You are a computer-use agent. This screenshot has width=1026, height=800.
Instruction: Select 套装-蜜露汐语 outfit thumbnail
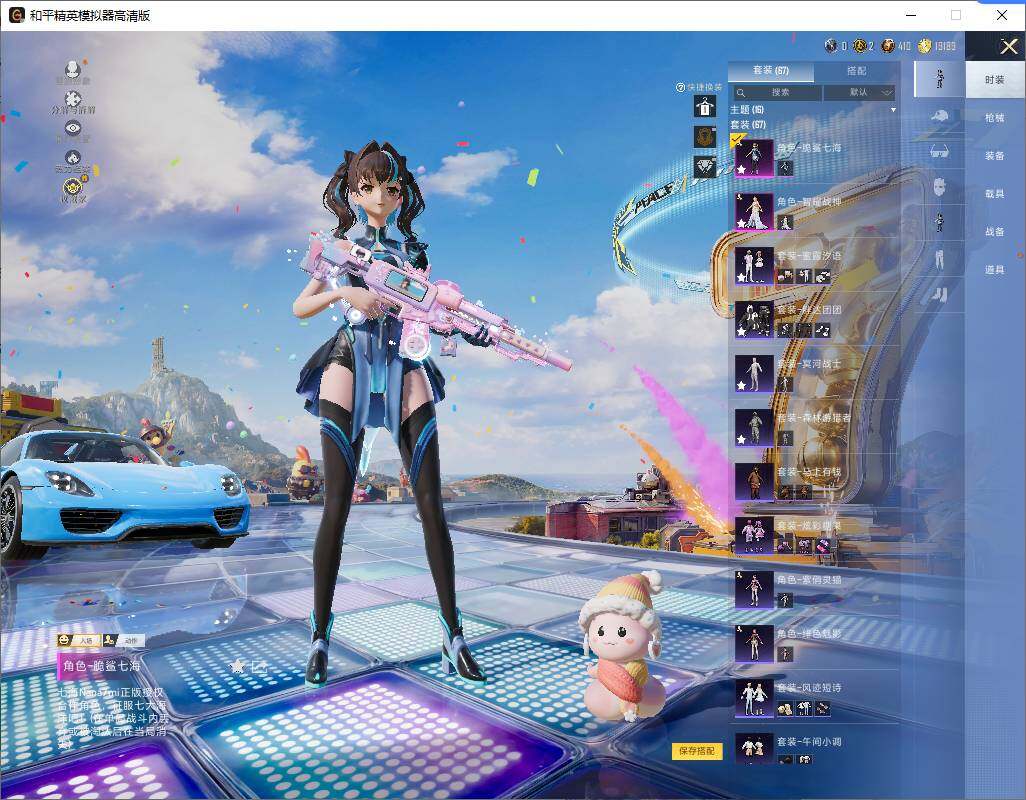click(754, 265)
